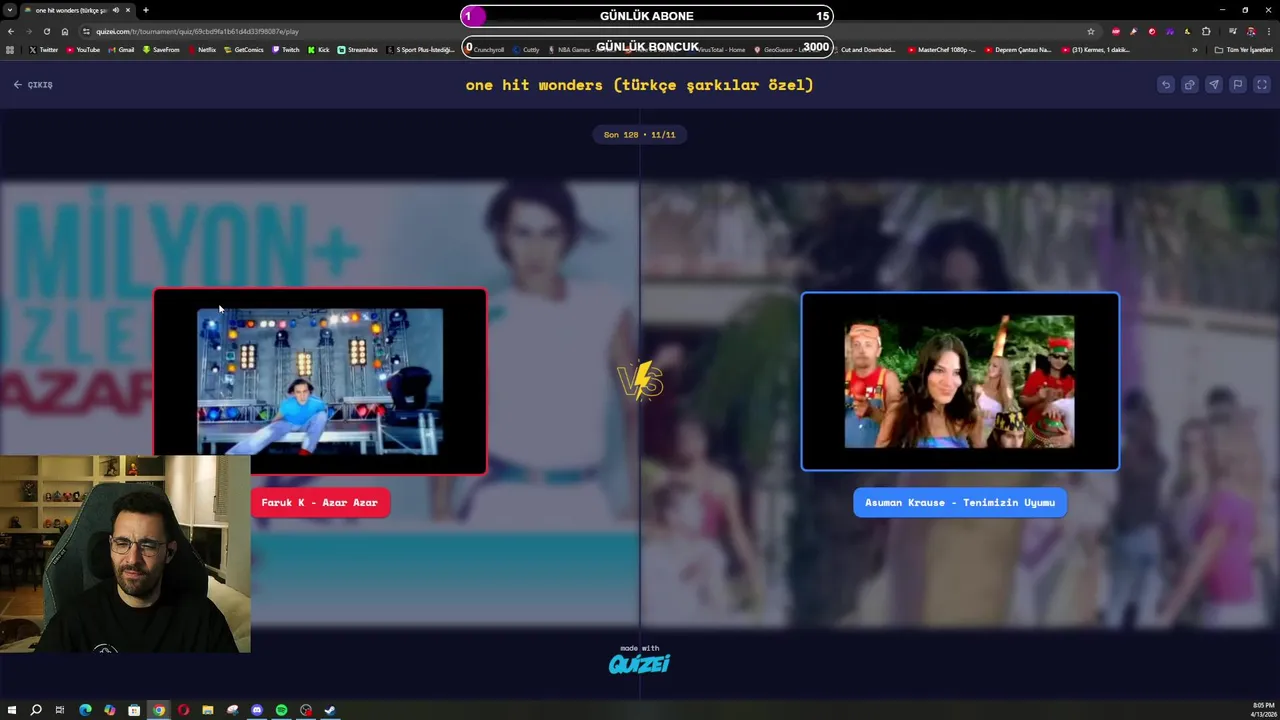1280x720 pixels.
Task: Reload the page with refresh icon
Action: pos(46,31)
